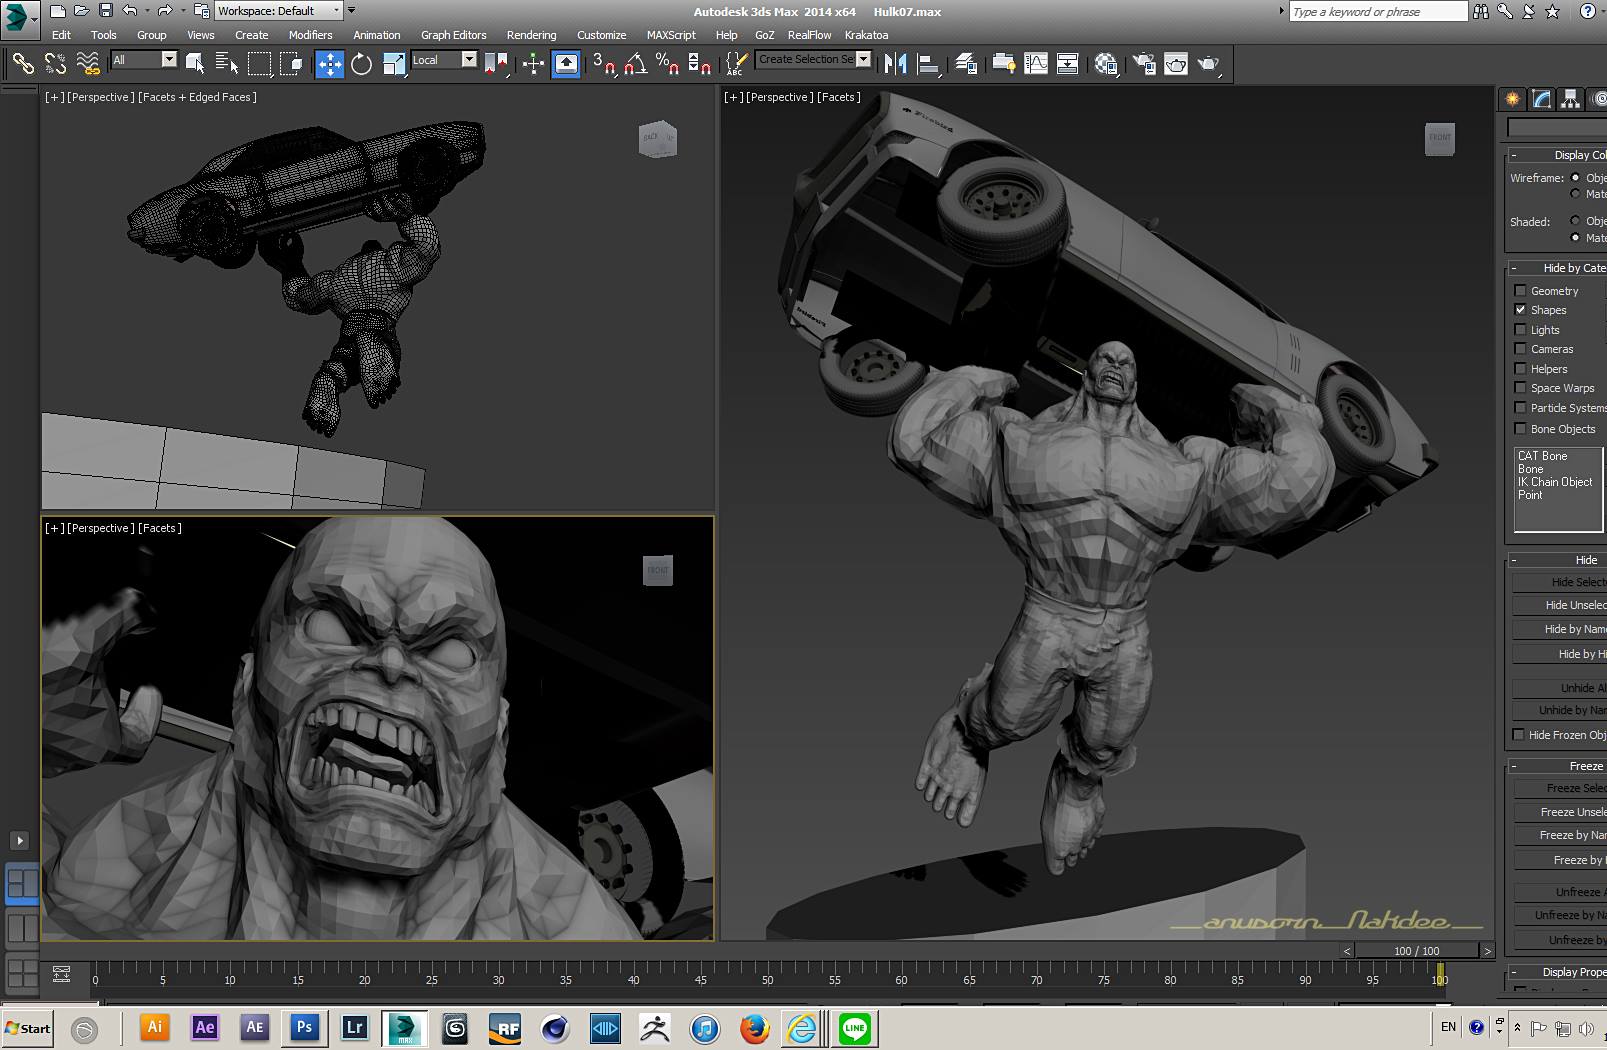Click the Hide by Name button
The height and width of the screenshot is (1050, 1607).
pos(1560,629)
